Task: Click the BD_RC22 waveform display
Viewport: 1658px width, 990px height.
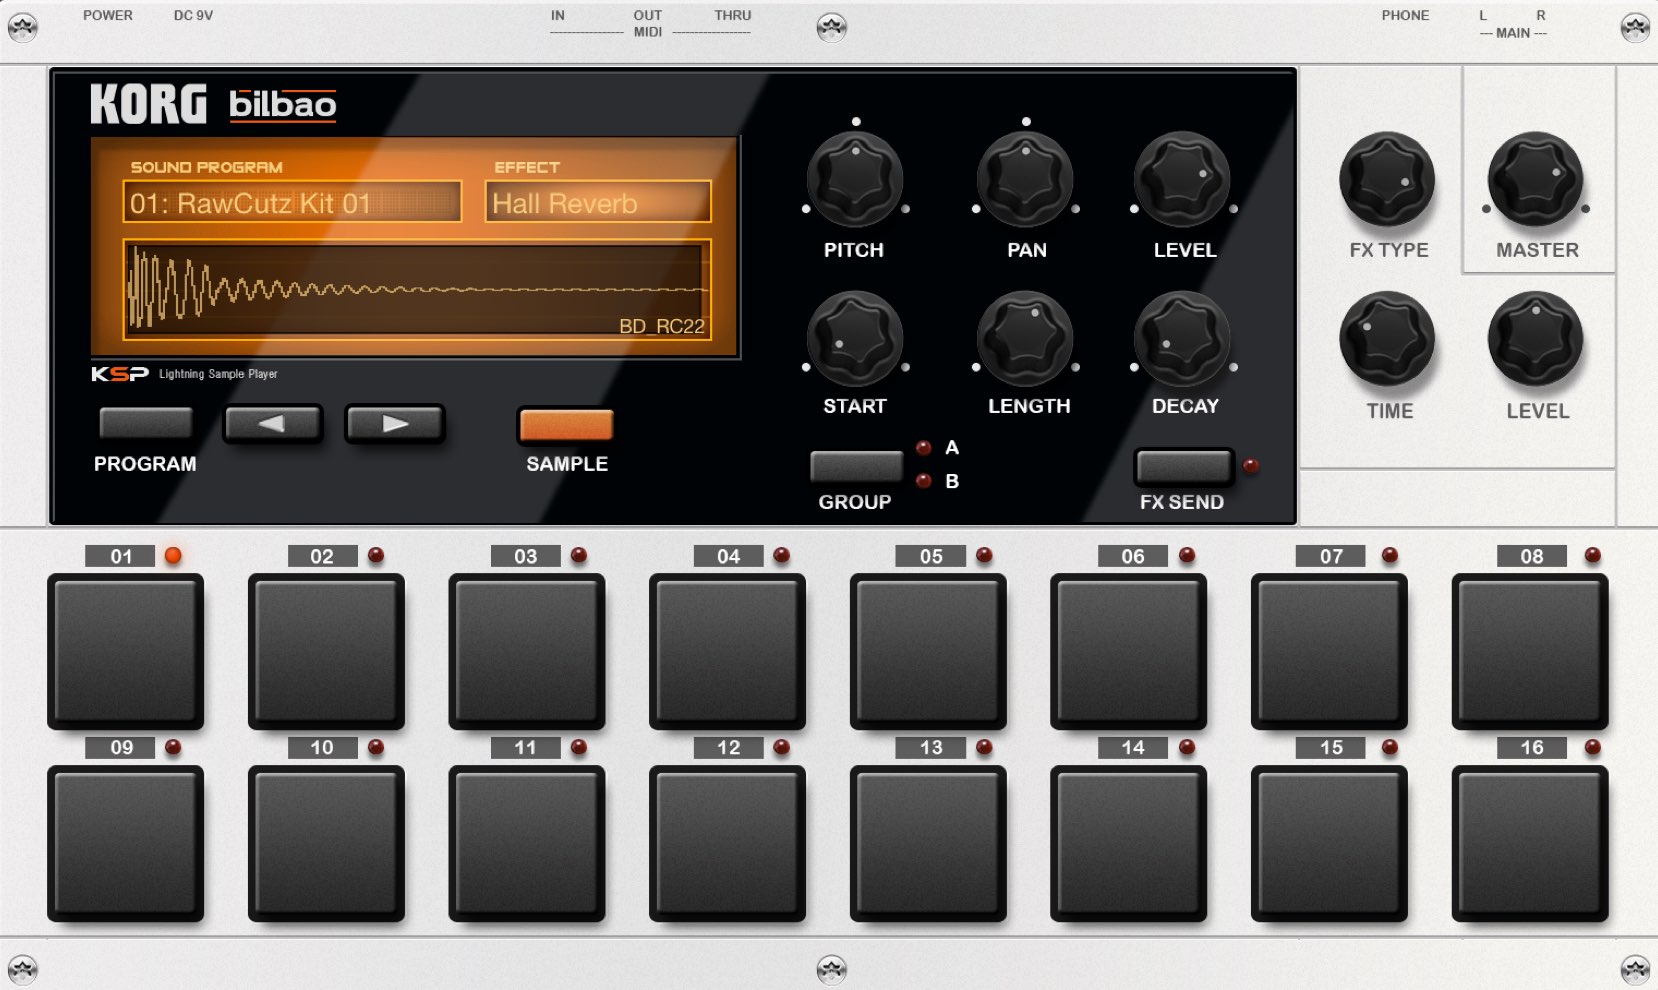Action: point(417,289)
